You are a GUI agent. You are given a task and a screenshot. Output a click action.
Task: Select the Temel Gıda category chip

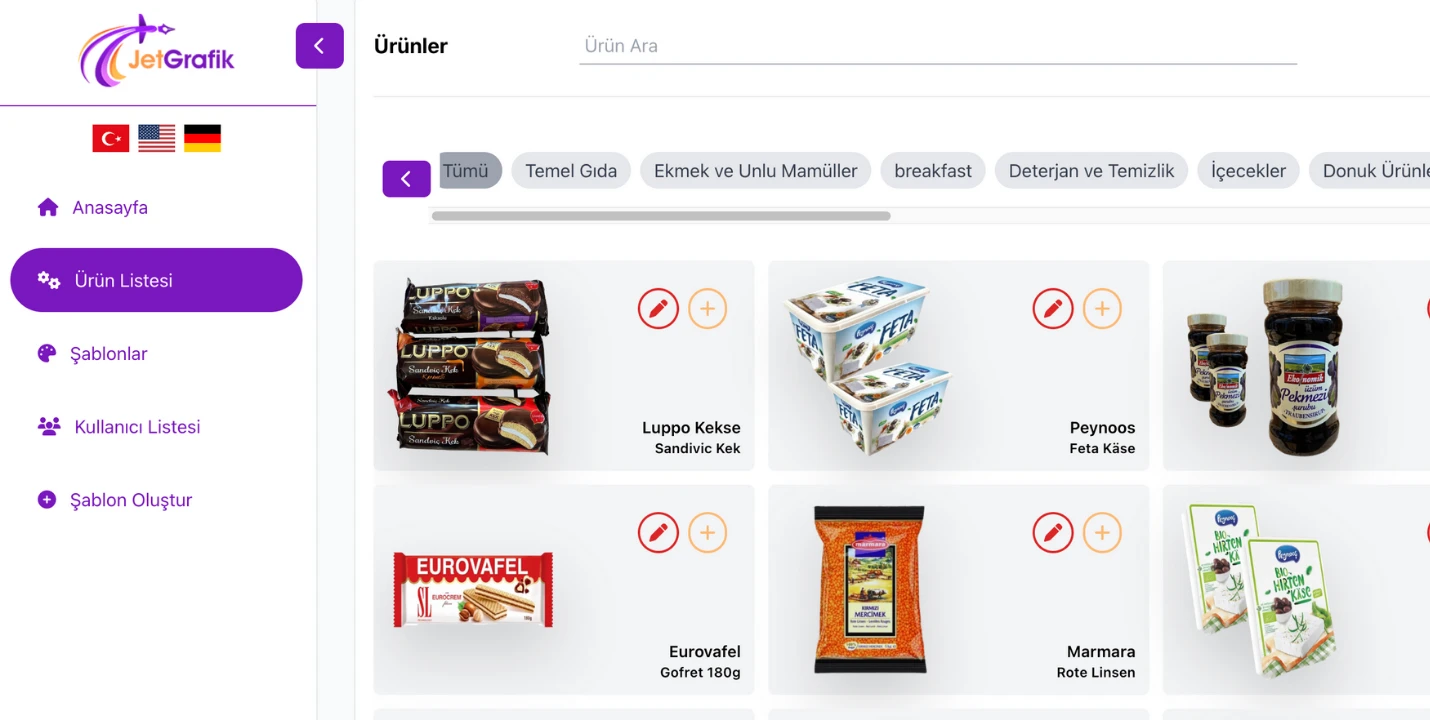[x=571, y=171]
